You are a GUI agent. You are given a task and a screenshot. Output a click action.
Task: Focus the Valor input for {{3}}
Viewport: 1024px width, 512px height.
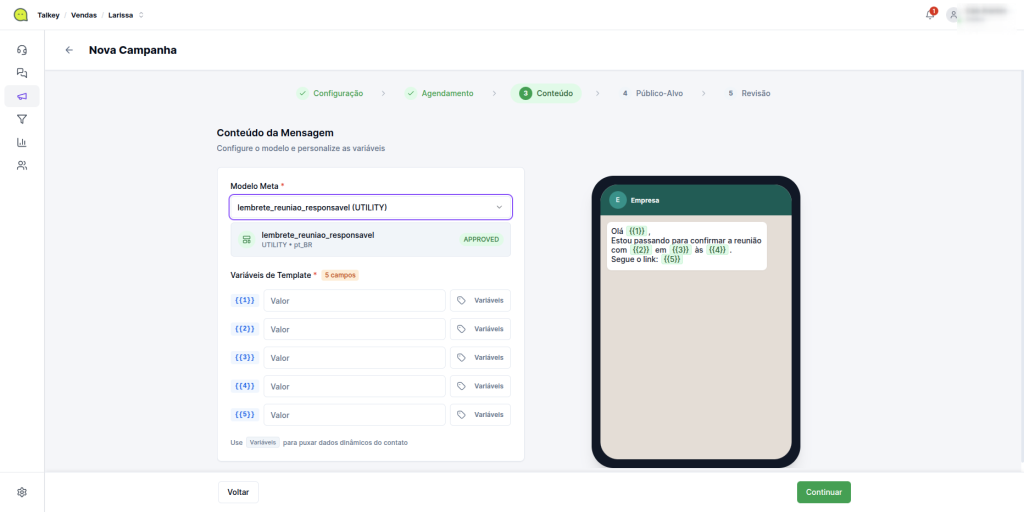click(354, 358)
